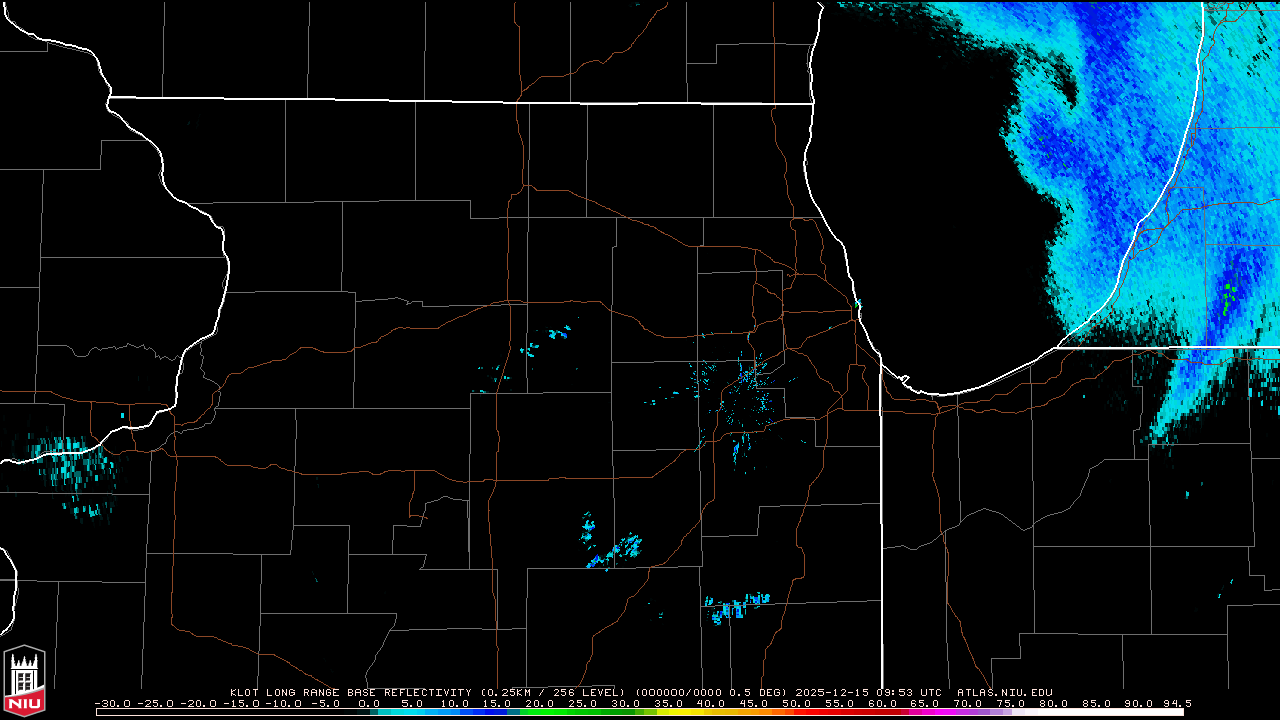Click the green echo cluster in Michigan

pos(1229,297)
